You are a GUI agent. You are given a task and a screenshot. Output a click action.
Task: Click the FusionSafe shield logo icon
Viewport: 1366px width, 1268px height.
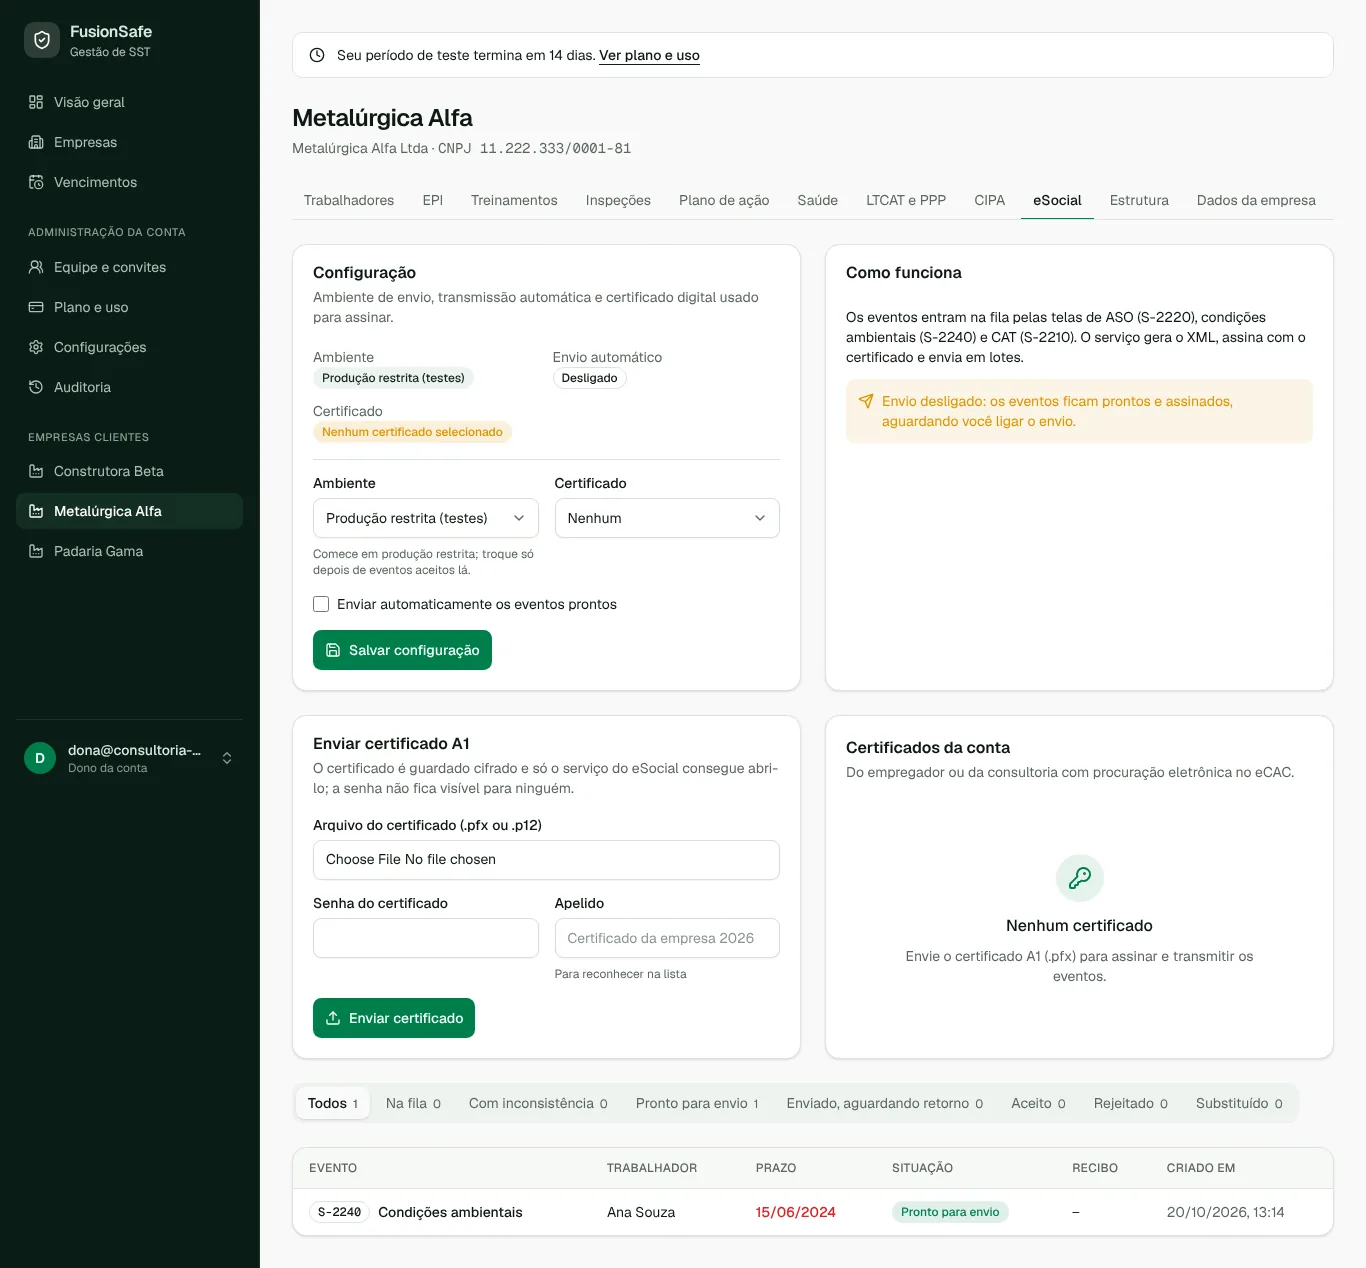pyautogui.click(x=42, y=40)
